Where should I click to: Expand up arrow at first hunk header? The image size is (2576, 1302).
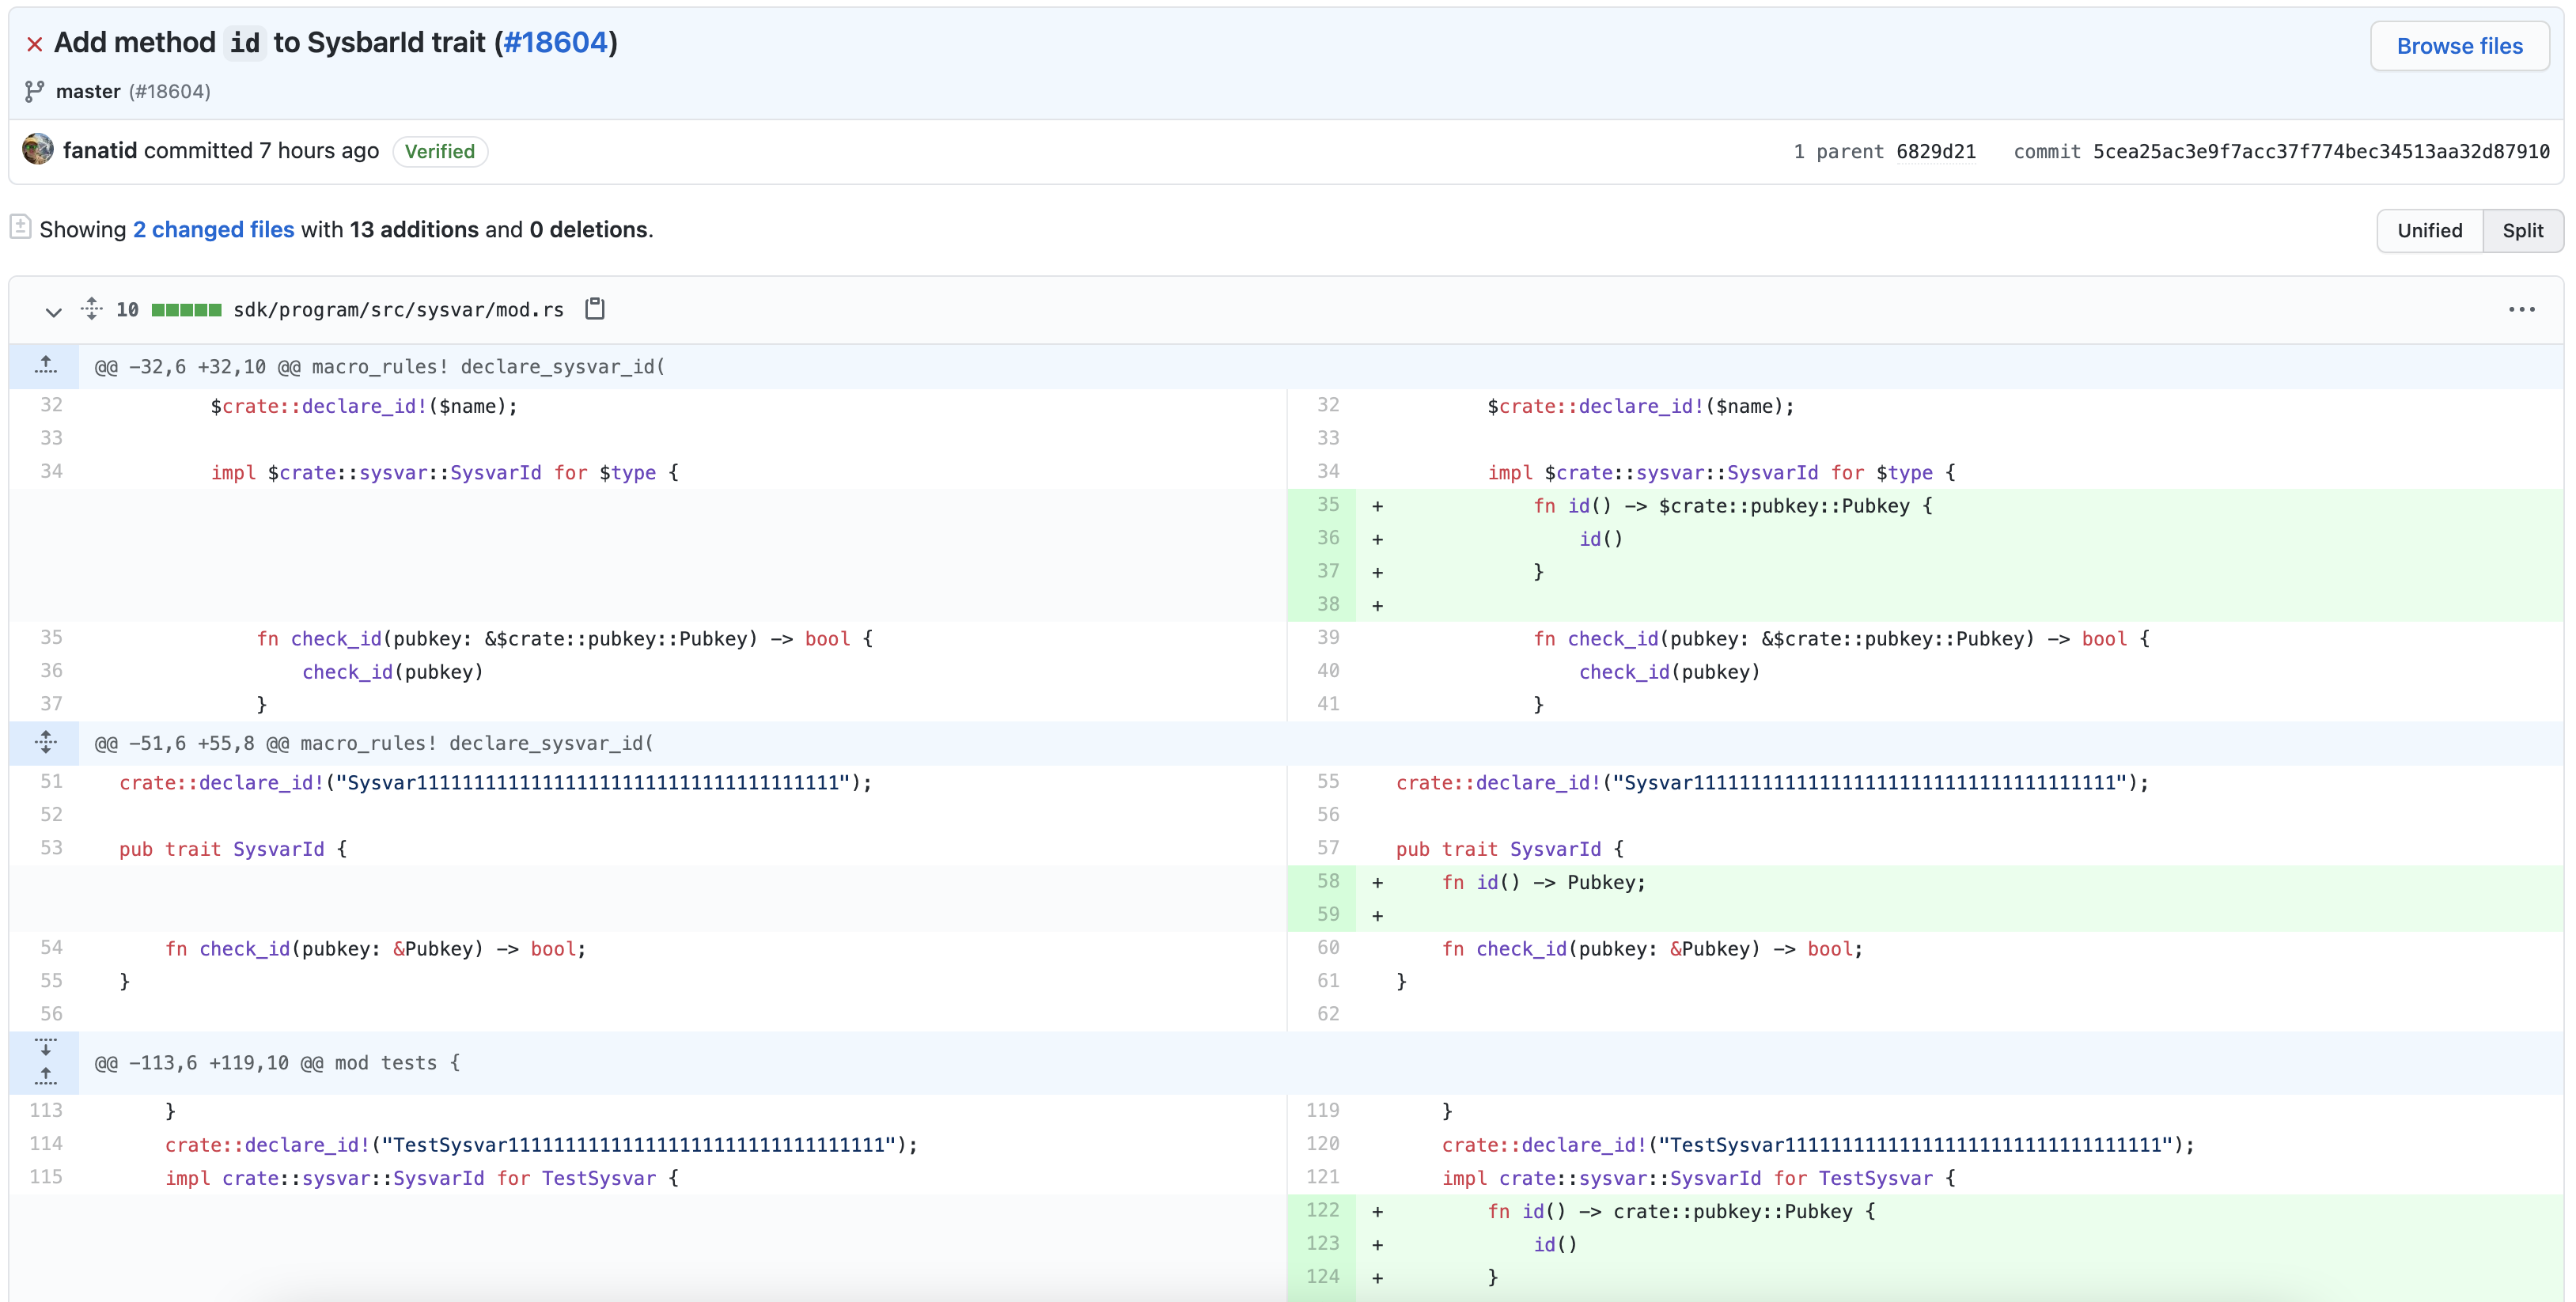(45, 366)
